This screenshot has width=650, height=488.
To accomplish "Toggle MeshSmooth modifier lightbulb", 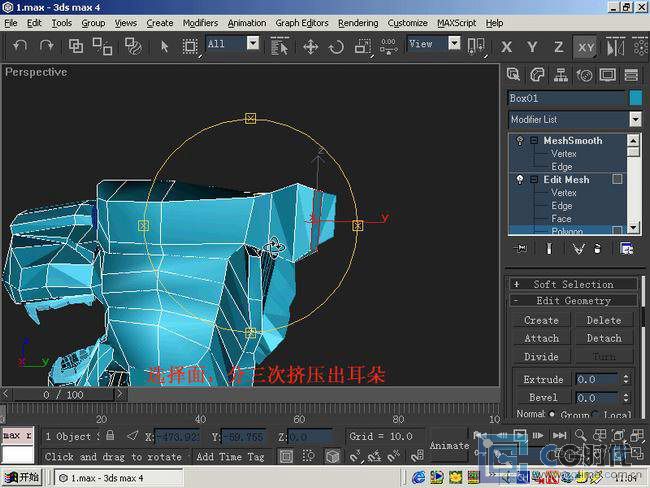I will 520,141.
